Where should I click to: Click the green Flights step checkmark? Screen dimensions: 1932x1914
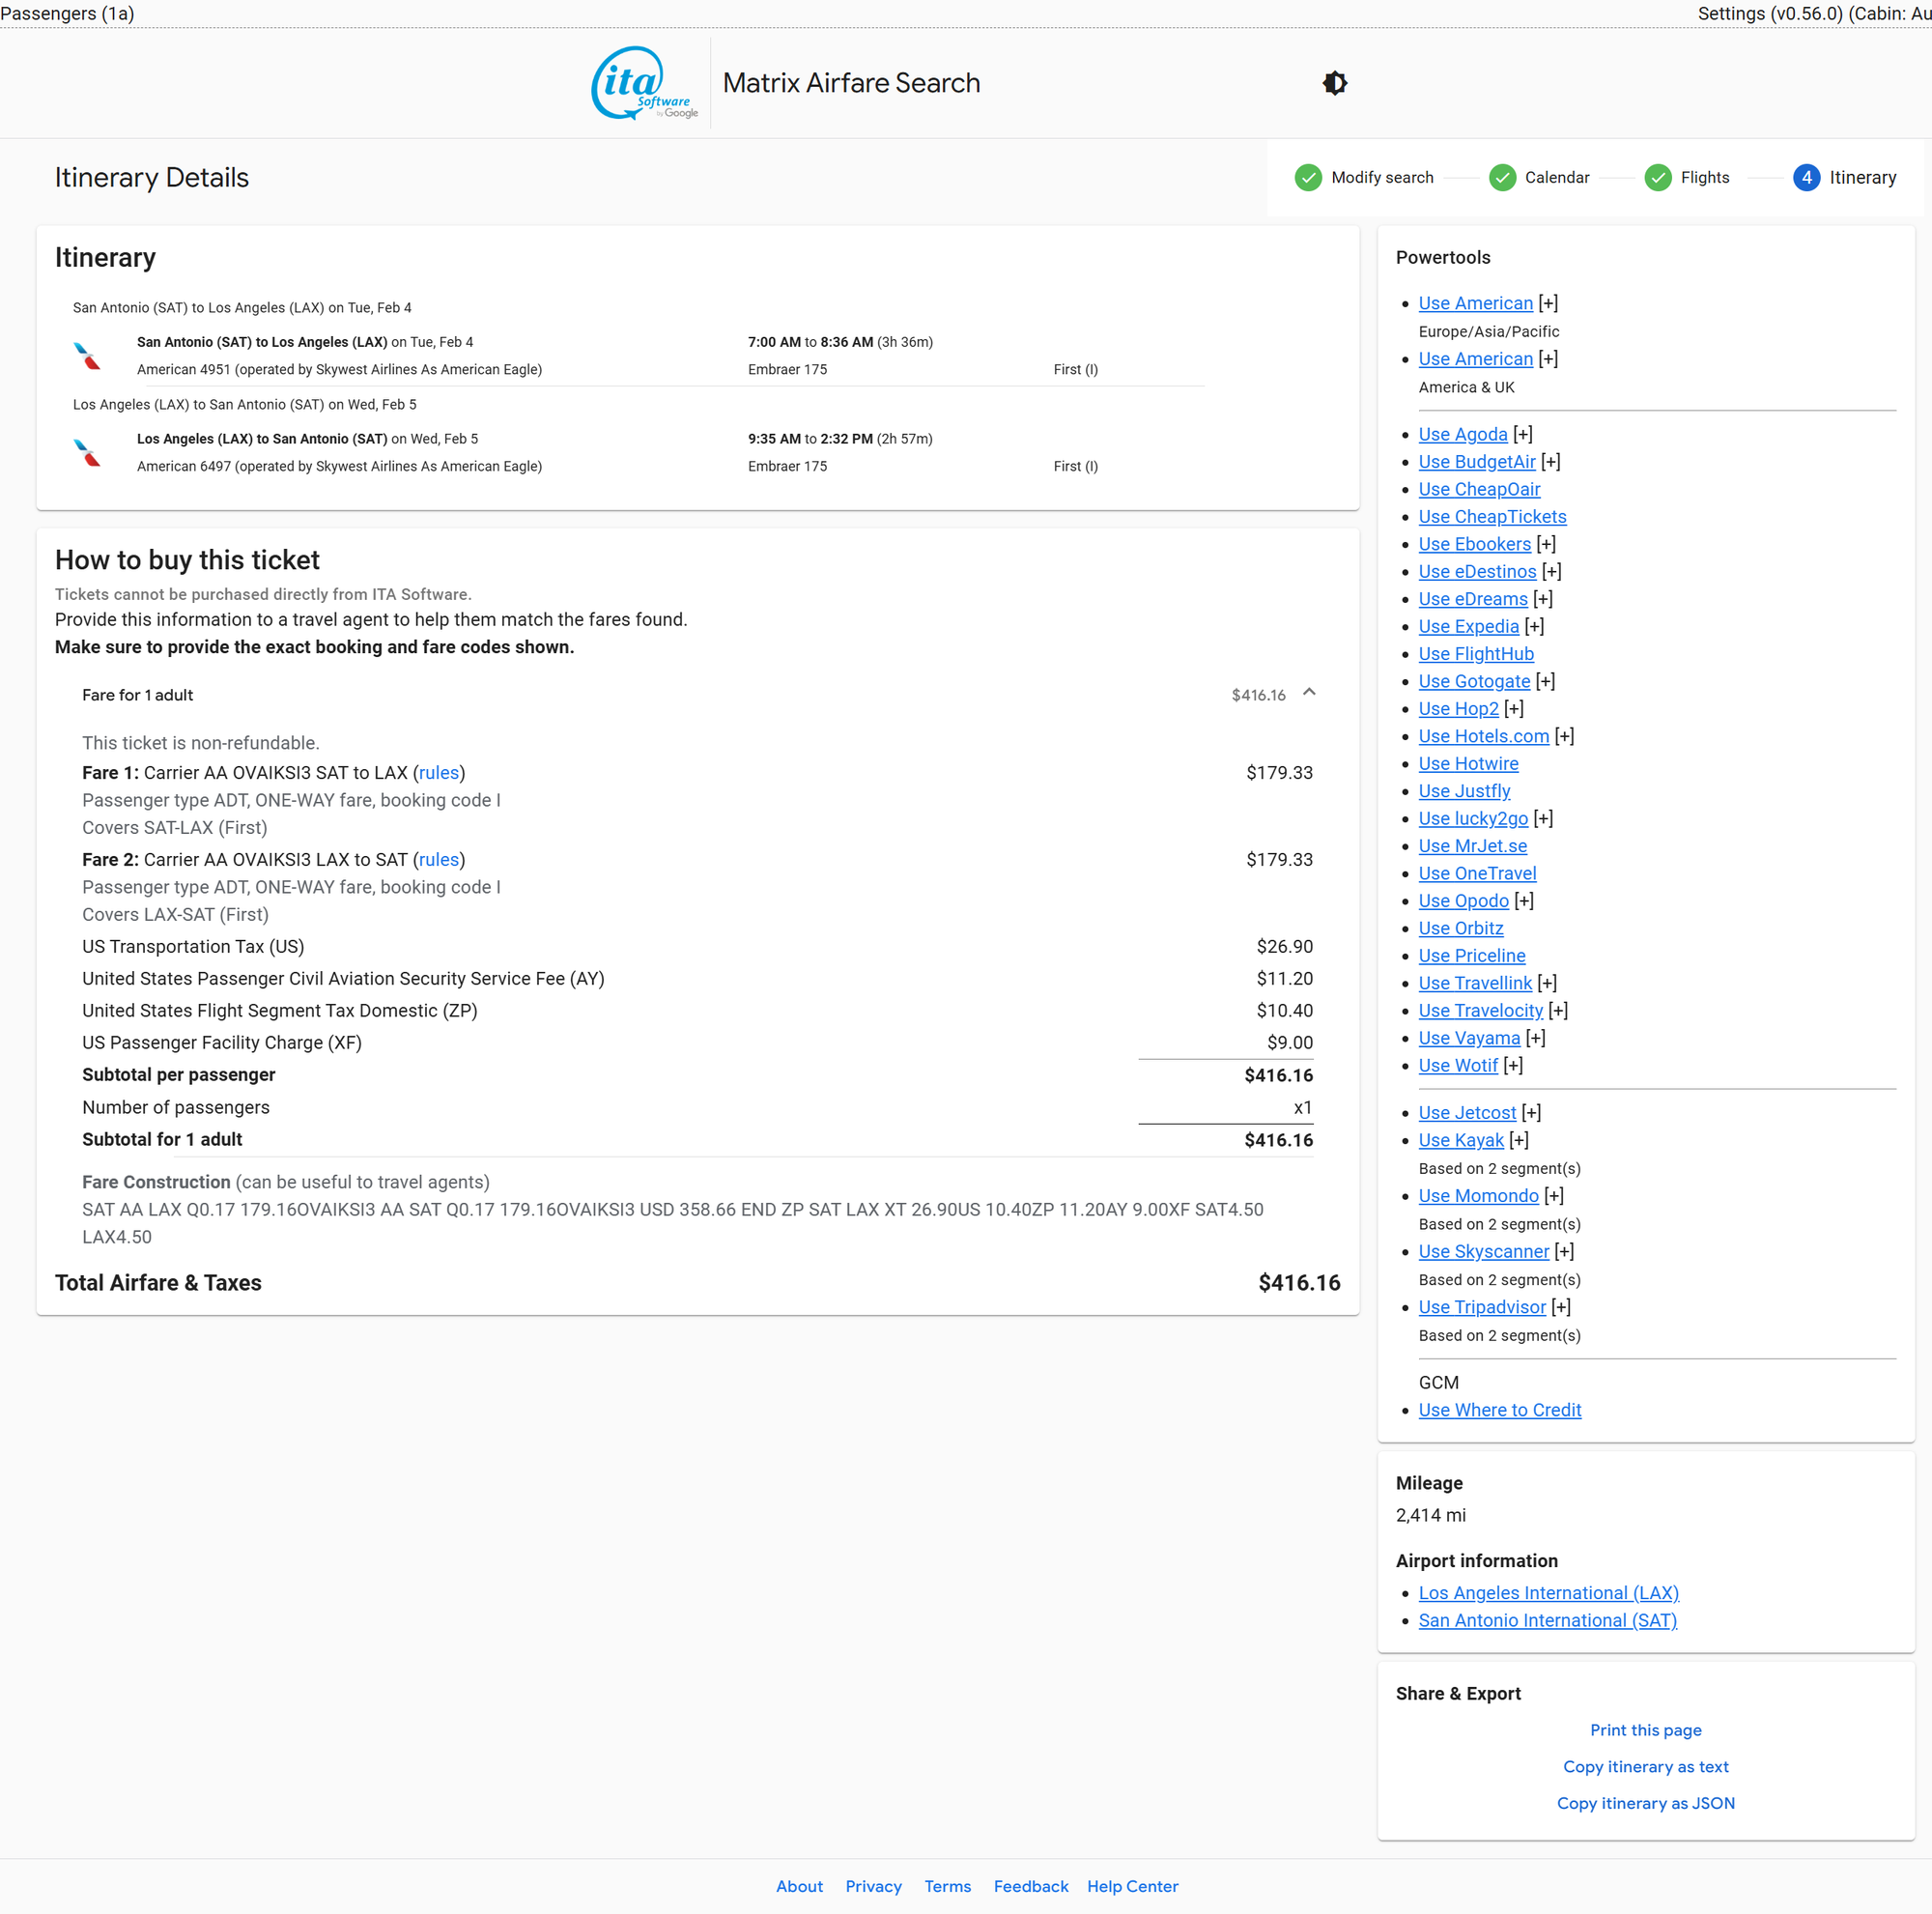pyautogui.click(x=1657, y=177)
